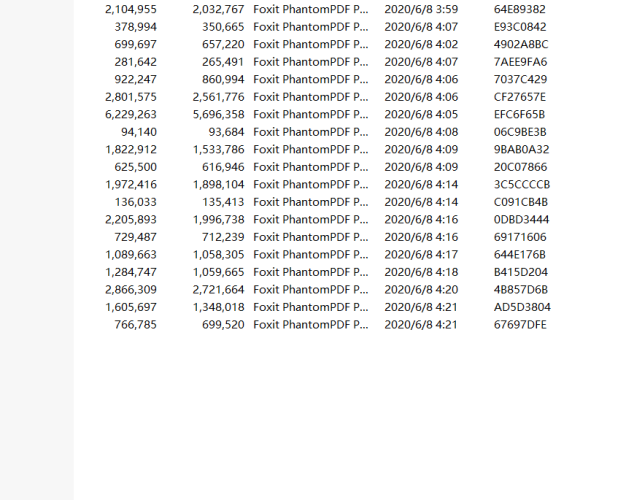
Task: Select the row with checksum 64E89382
Action: 519,9
